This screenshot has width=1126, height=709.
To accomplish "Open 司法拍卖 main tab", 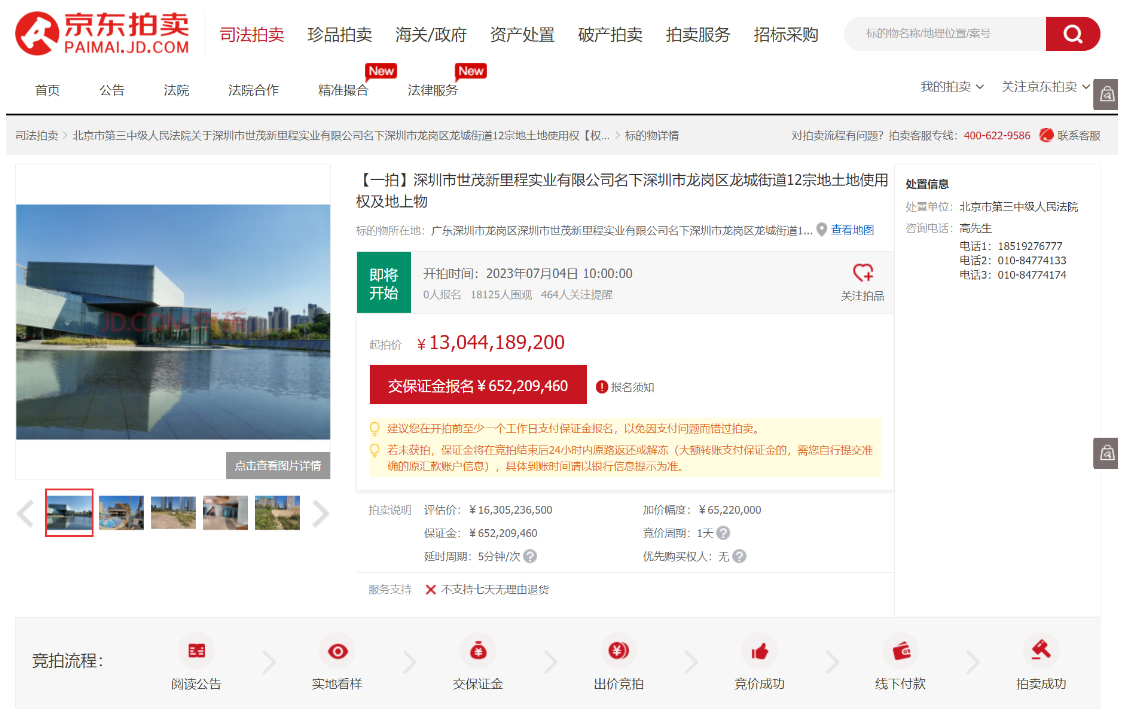I will click(251, 34).
